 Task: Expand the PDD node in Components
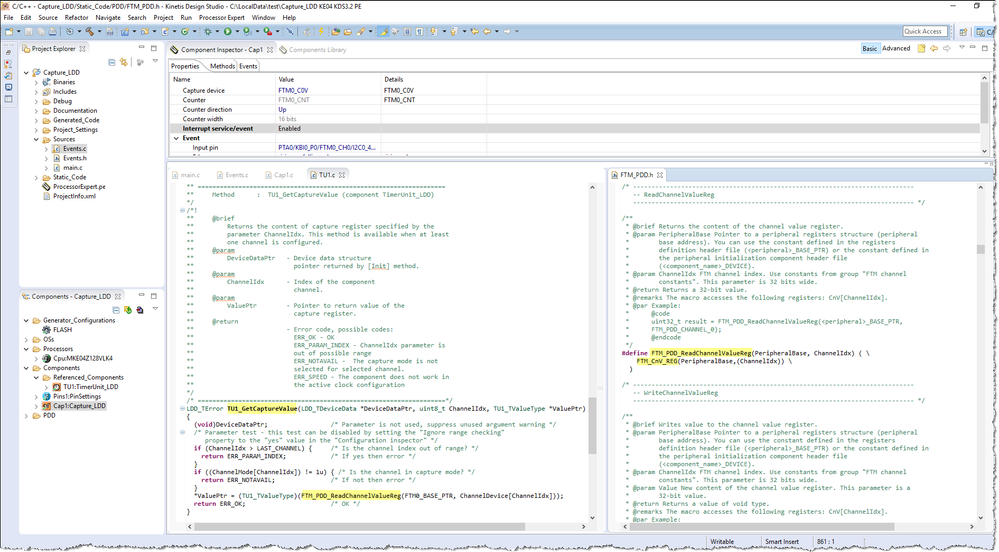tap(26, 416)
